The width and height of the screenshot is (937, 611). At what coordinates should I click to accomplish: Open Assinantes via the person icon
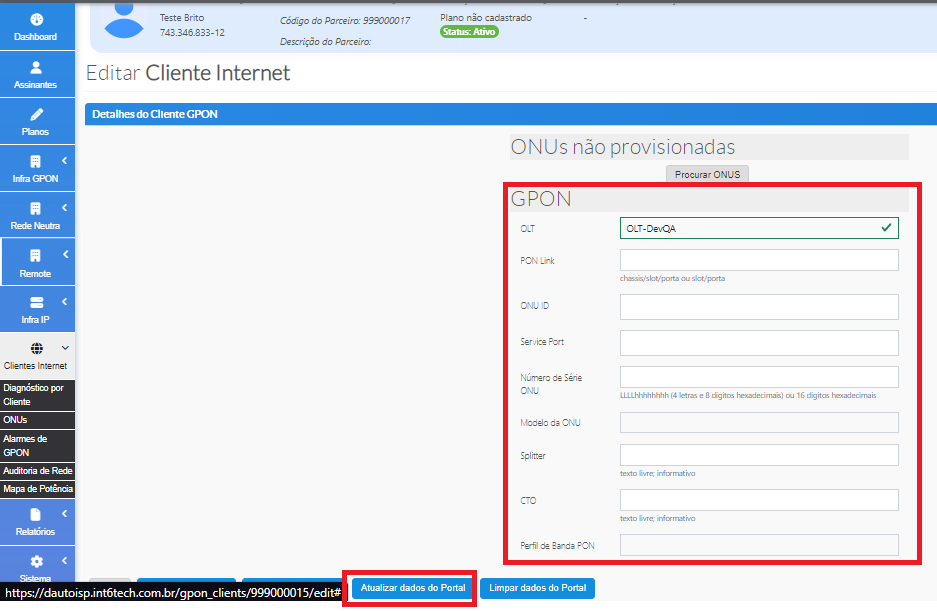(37, 67)
